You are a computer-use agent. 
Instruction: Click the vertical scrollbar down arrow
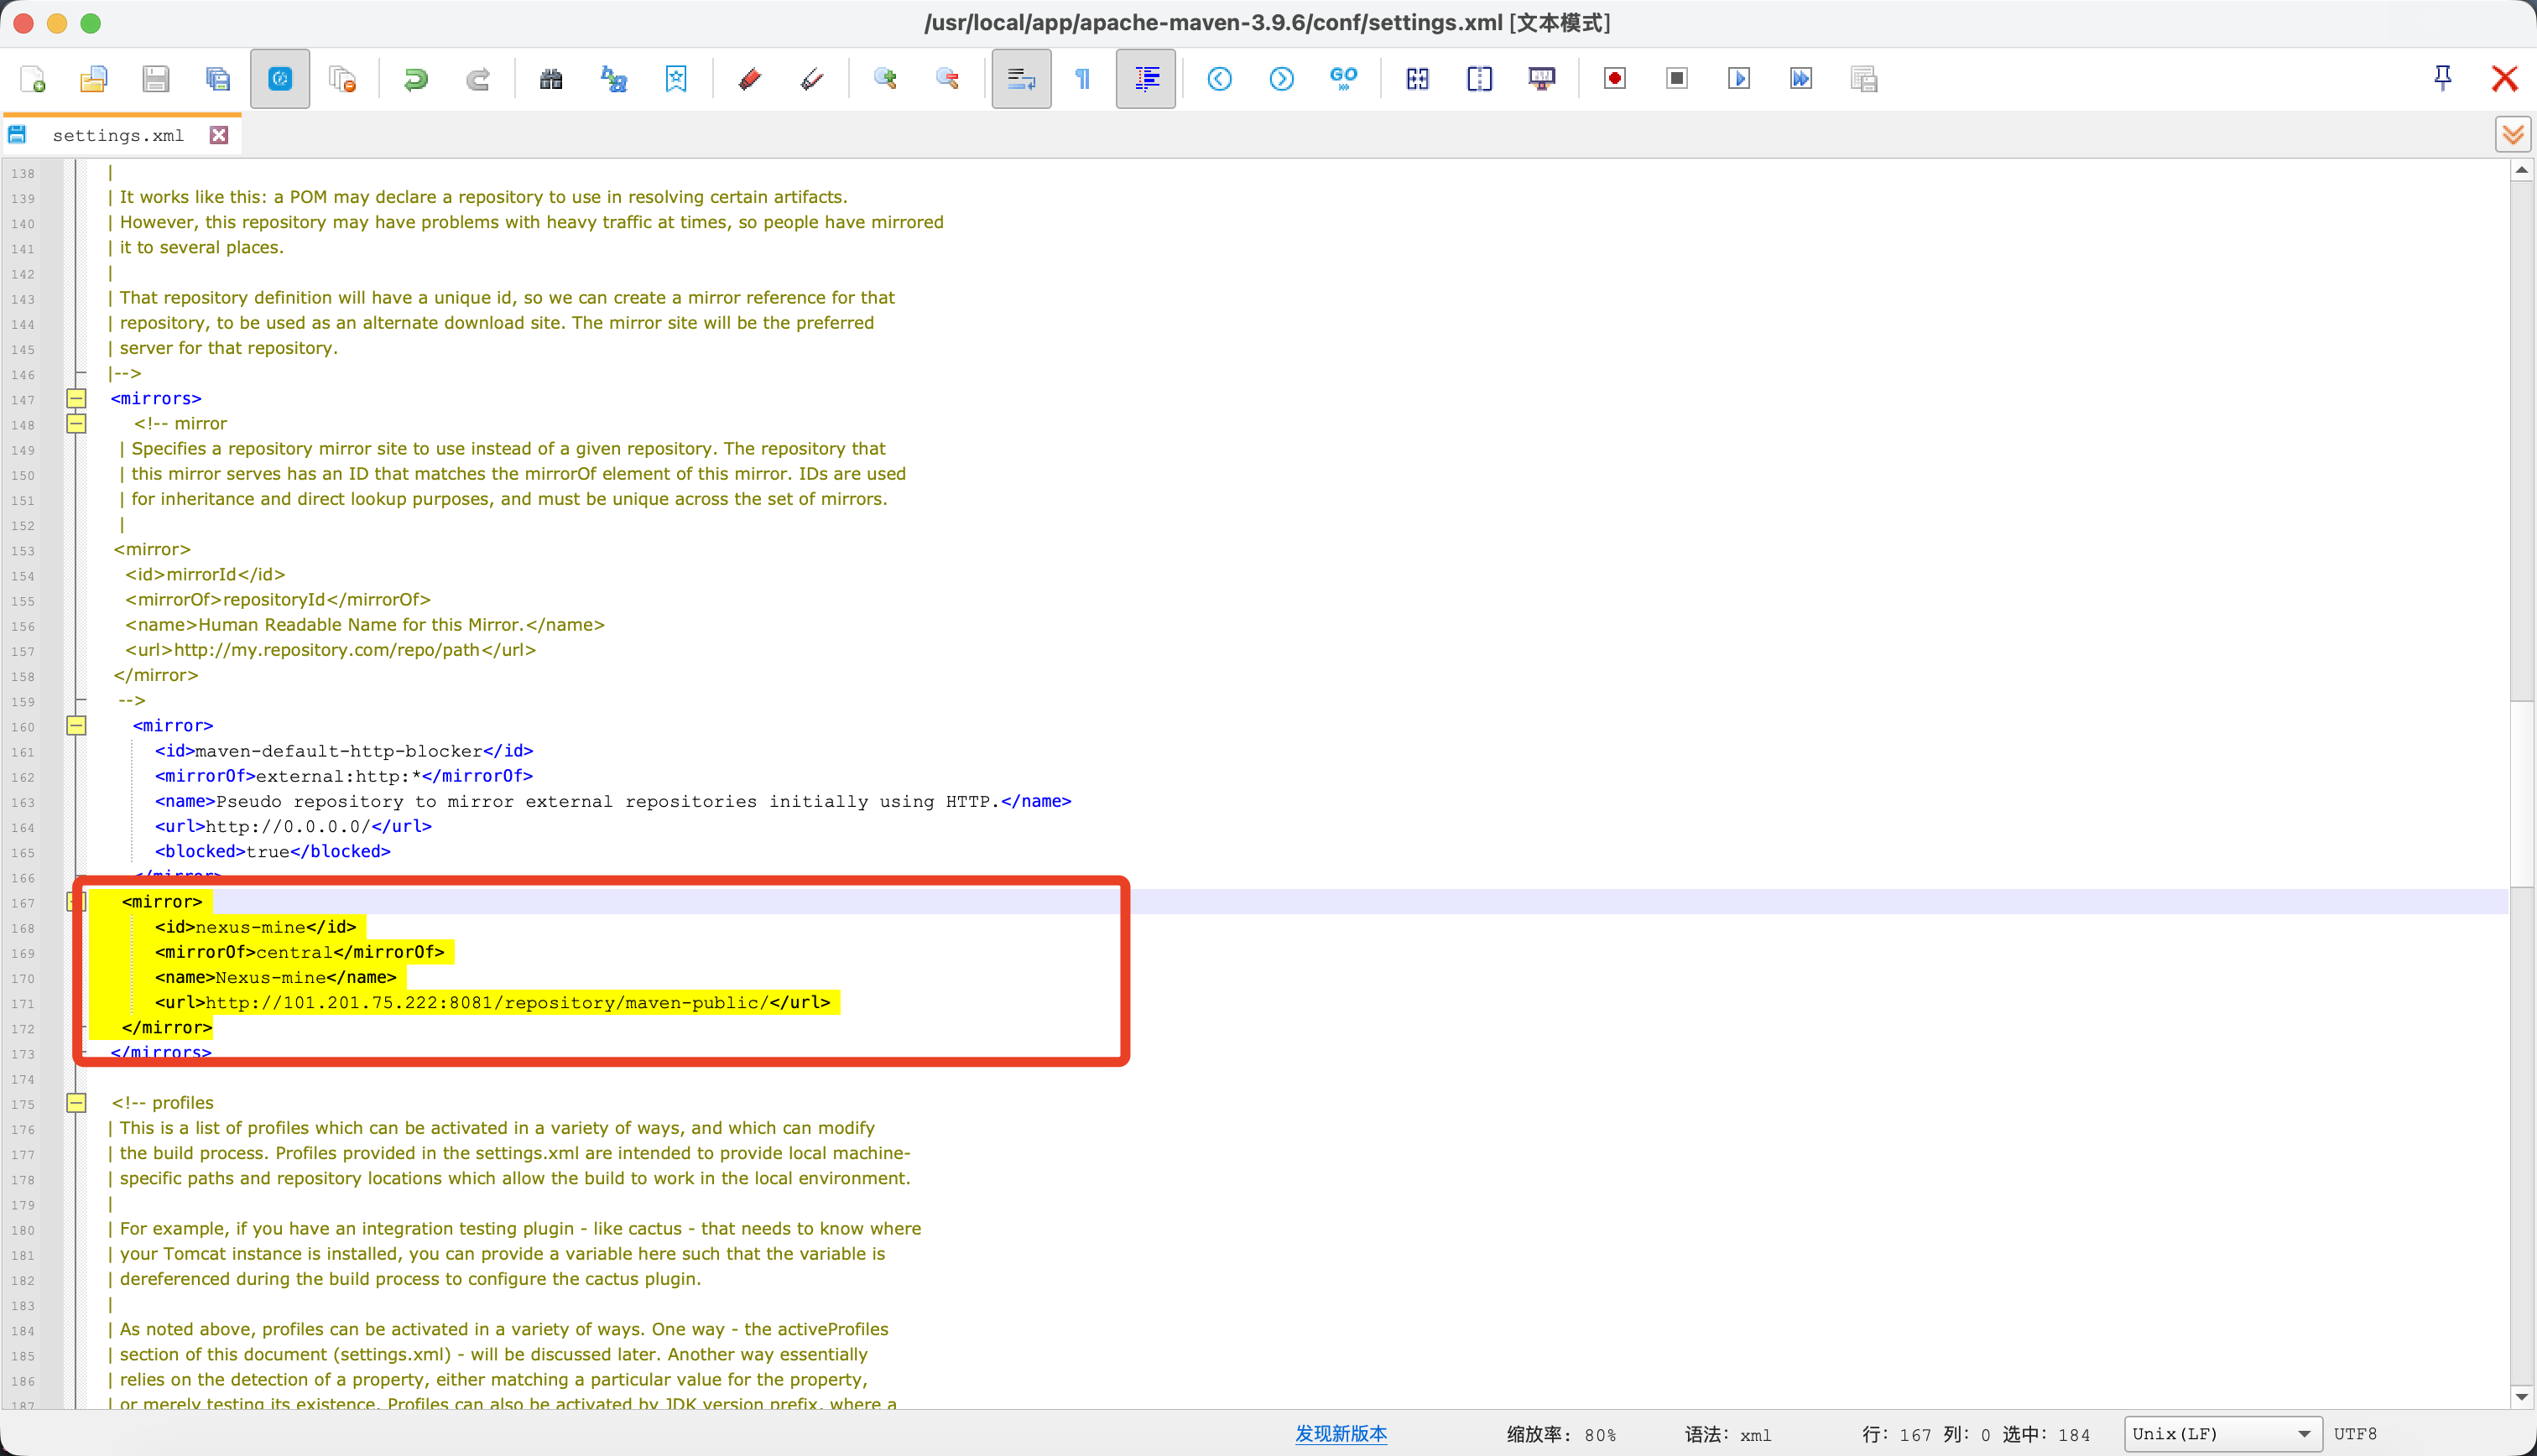[2521, 1396]
